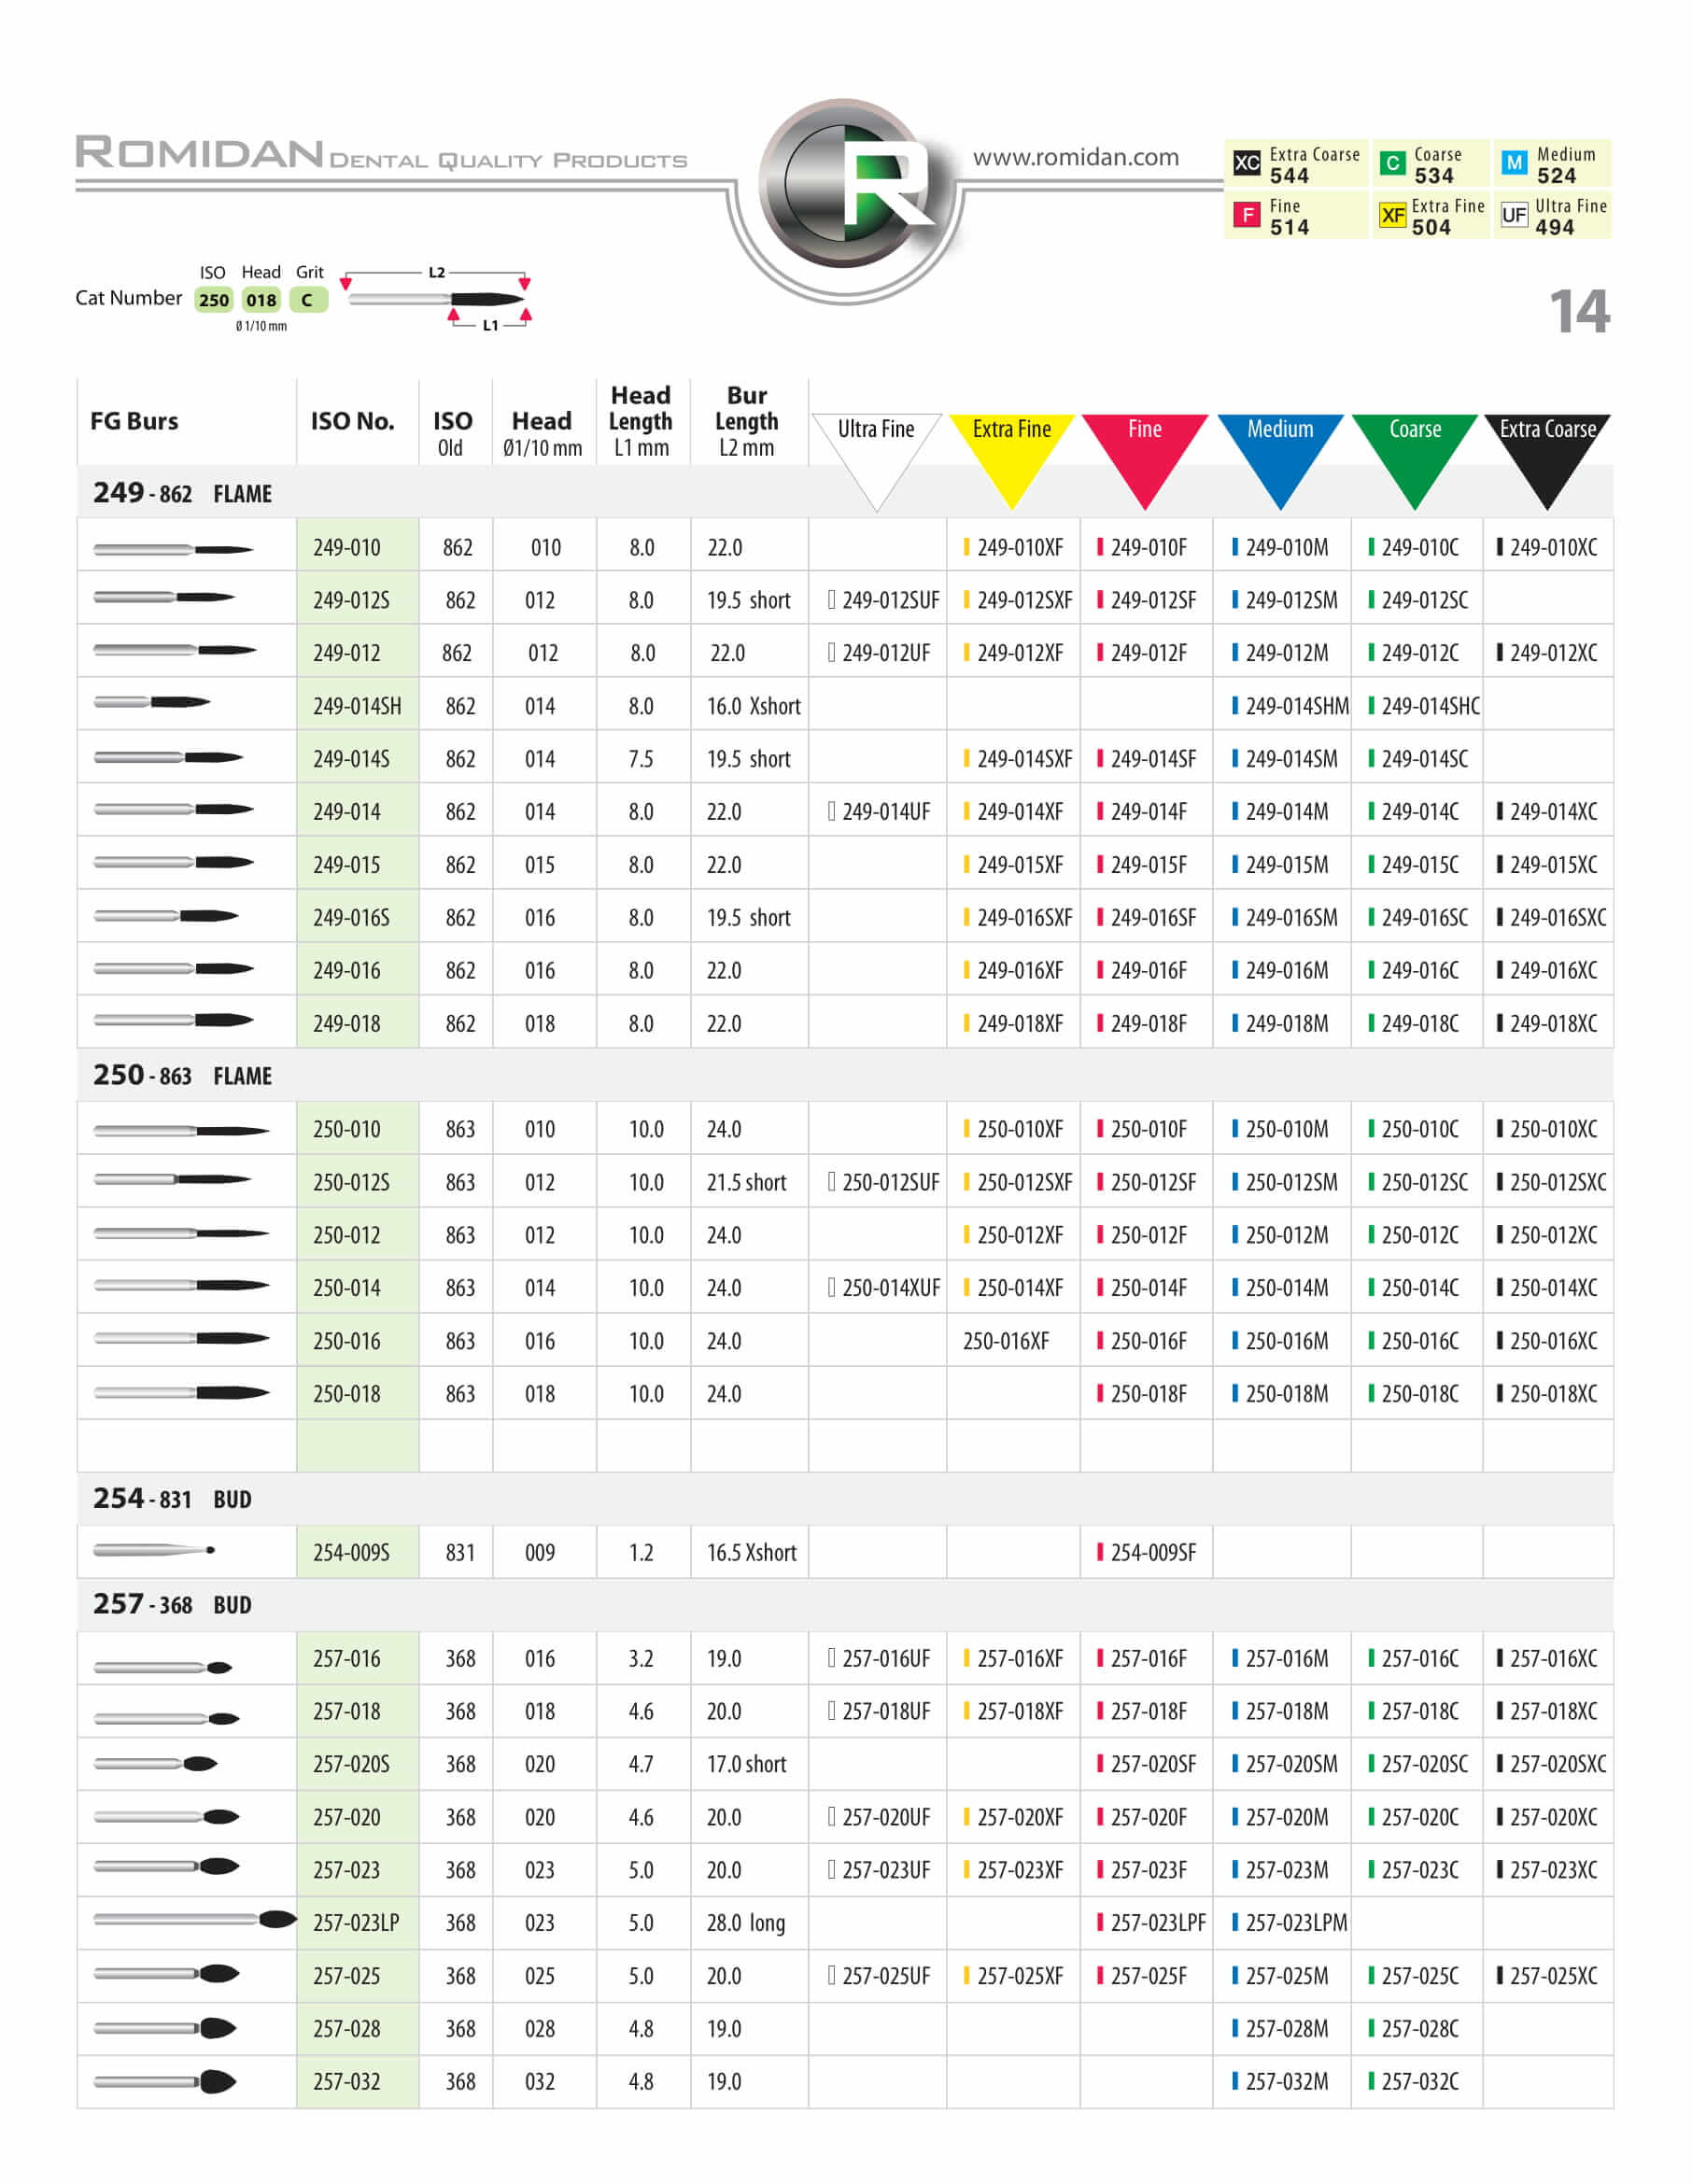1692x2184 pixels.
Task: Select catalog code 257-023LPF
Action: [1151, 1922]
